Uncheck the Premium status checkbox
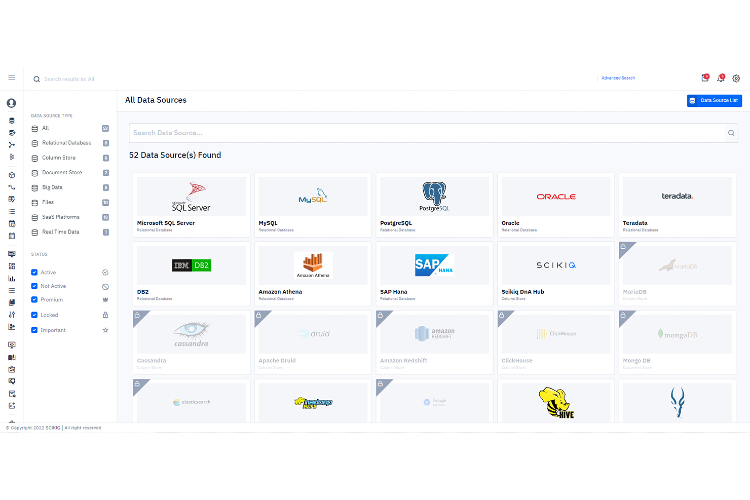The image size is (750, 500). (x=34, y=300)
